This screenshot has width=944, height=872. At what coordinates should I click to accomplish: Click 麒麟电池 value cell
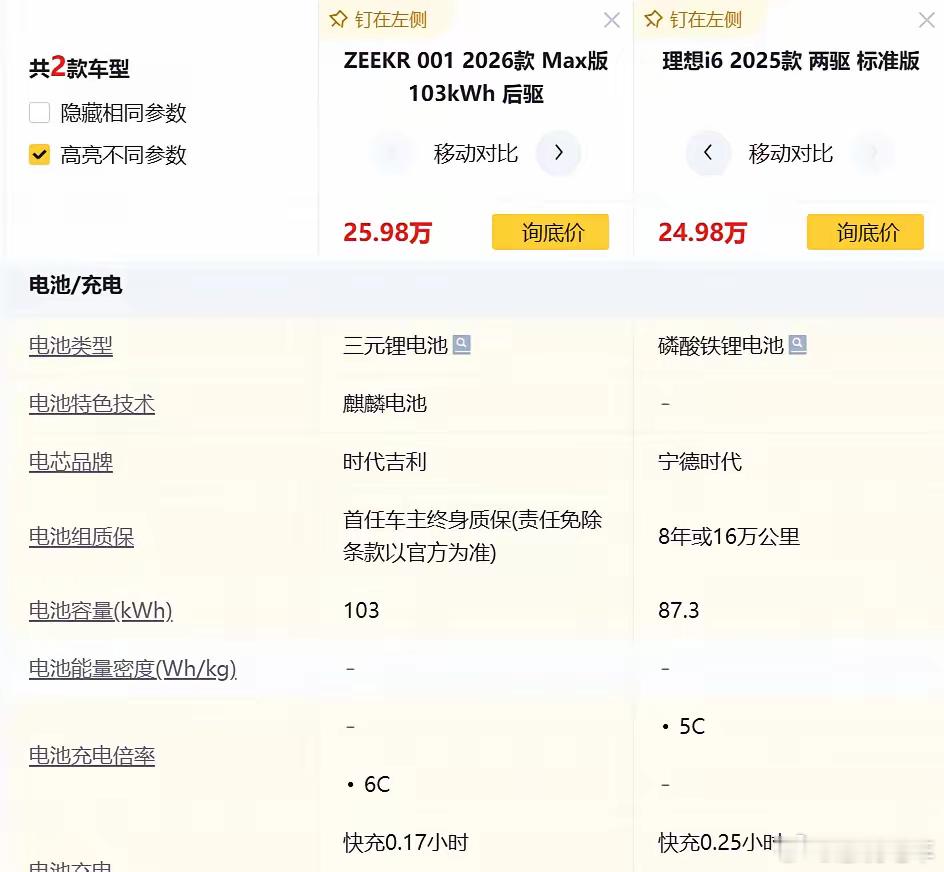click(385, 403)
